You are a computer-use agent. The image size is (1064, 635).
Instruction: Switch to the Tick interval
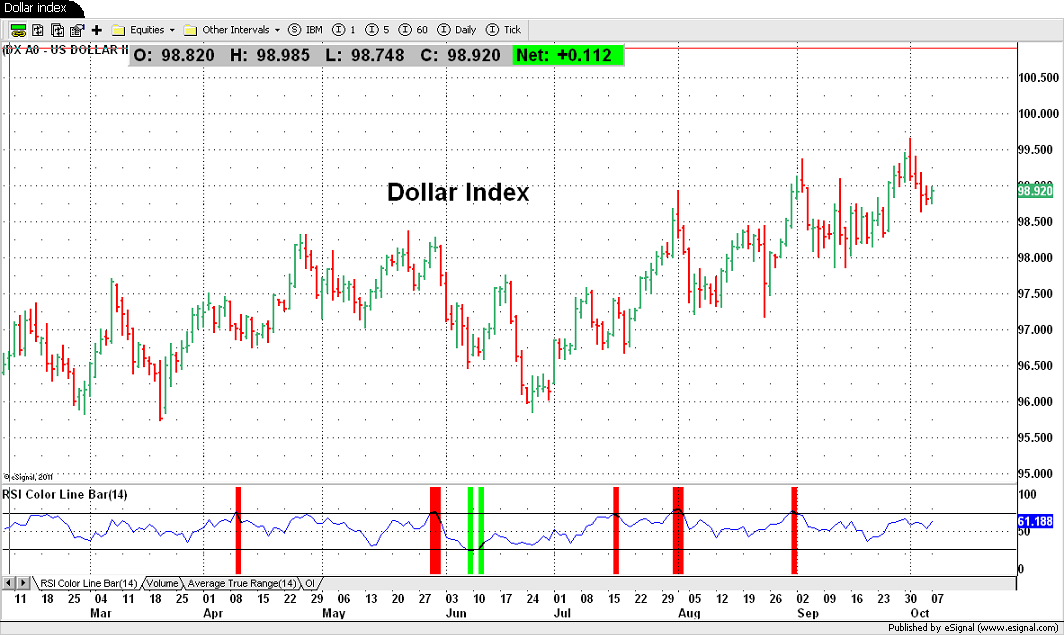(x=504, y=30)
